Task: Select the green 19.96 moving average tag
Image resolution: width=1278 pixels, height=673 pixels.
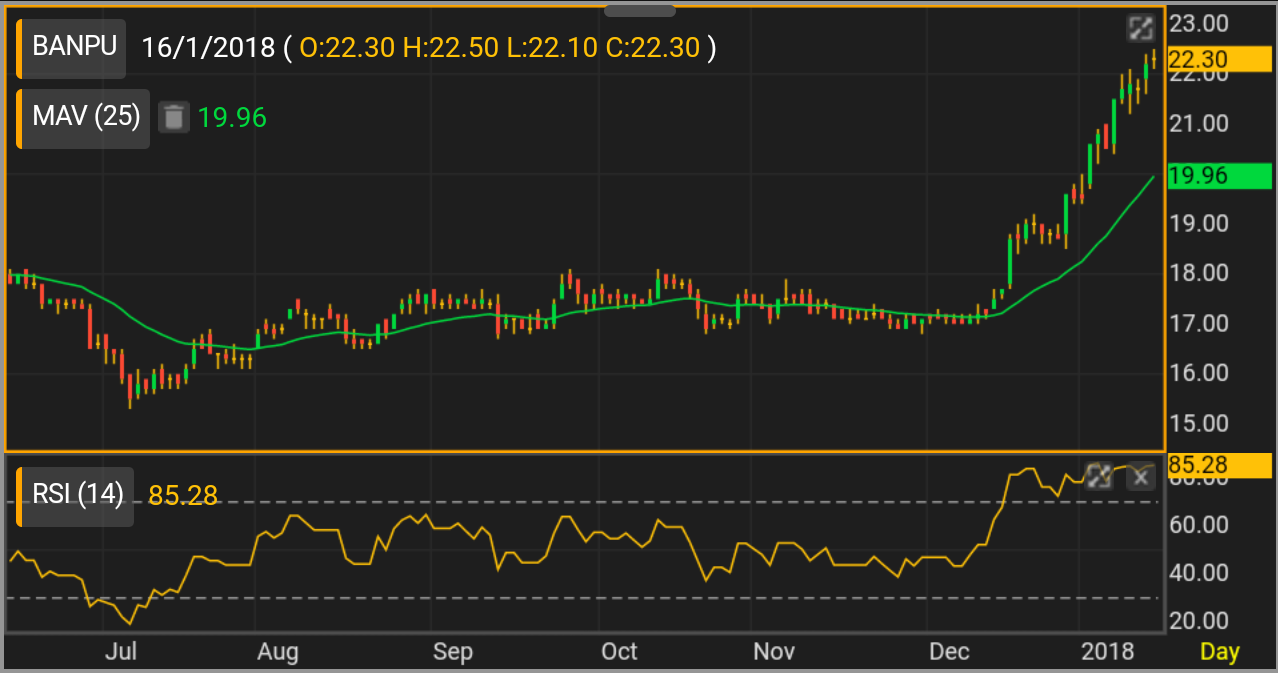Action: click(x=1220, y=176)
